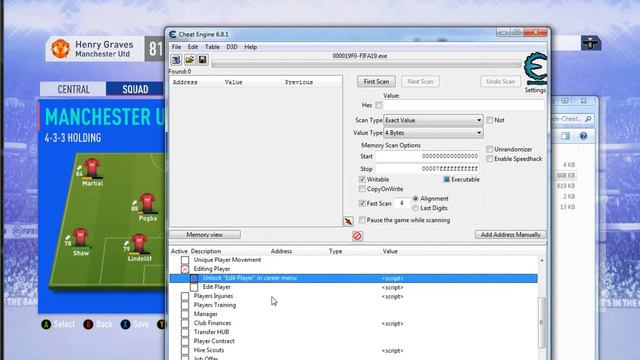Click the green A Select button icon
The height and width of the screenshot is (360, 640).
pyautogui.click(x=46, y=324)
